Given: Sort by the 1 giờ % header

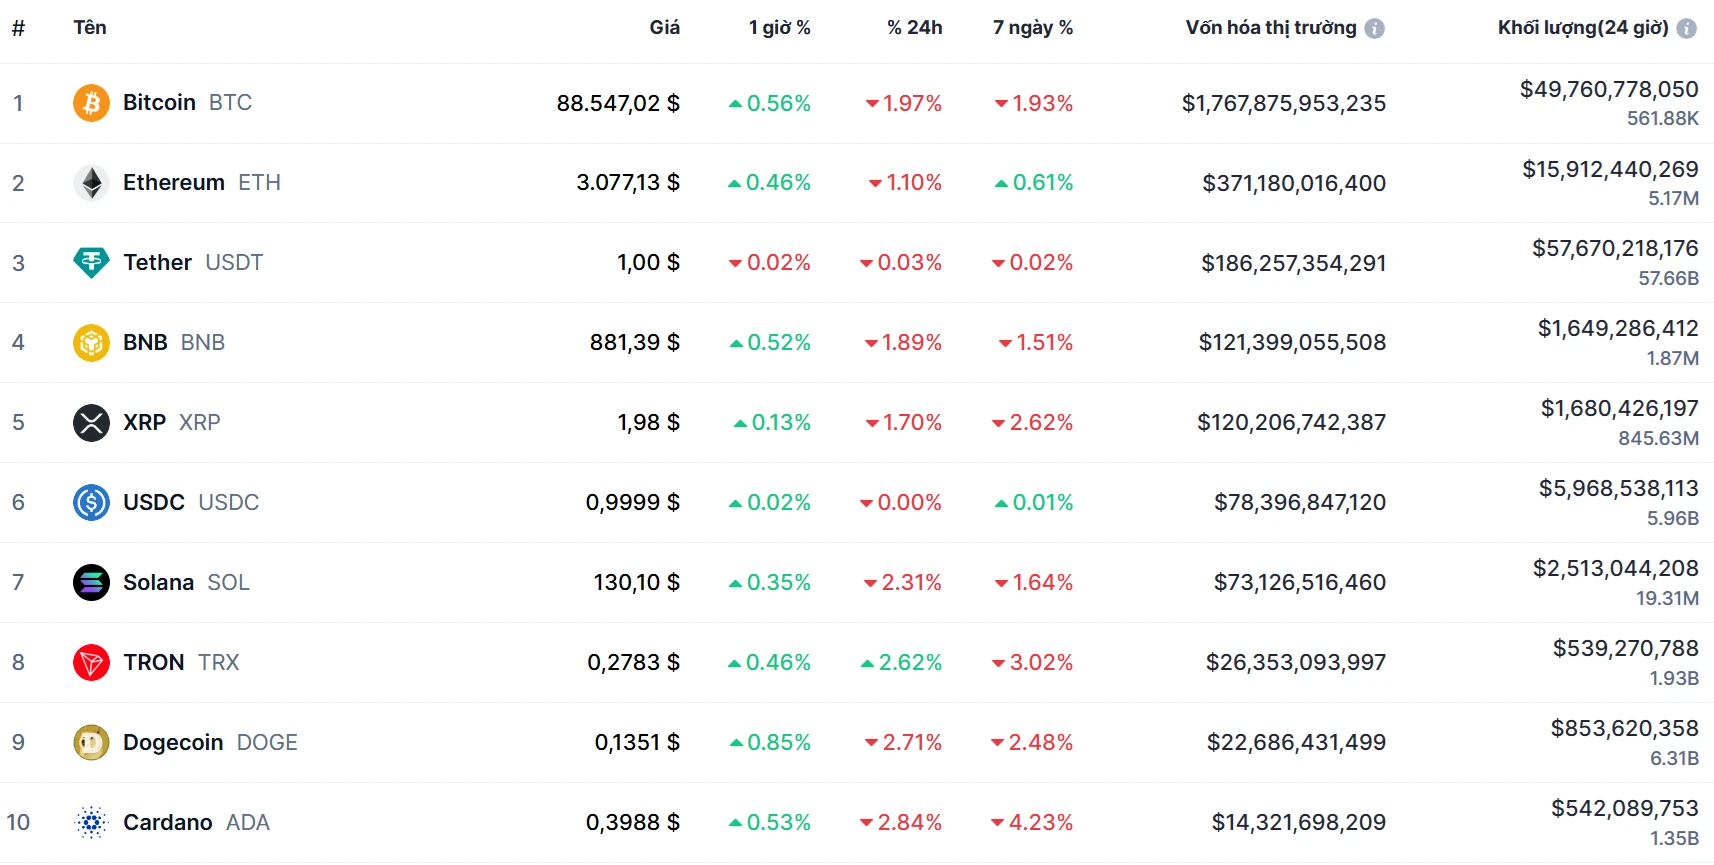Looking at the screenshot, I should click(779, 28).
